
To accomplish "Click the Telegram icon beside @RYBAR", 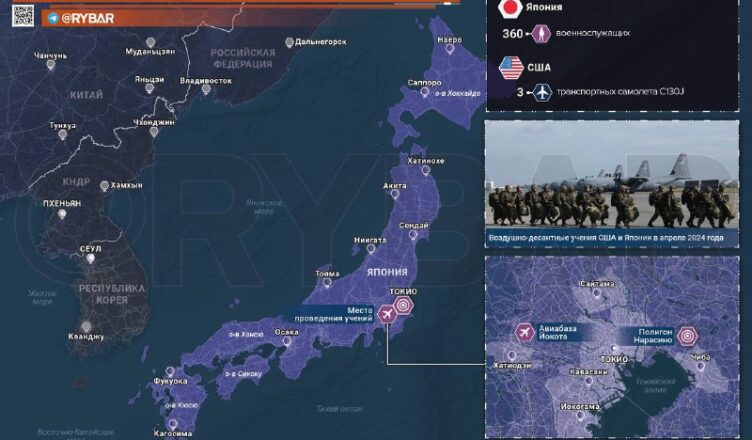I will (x=51, y=17).
